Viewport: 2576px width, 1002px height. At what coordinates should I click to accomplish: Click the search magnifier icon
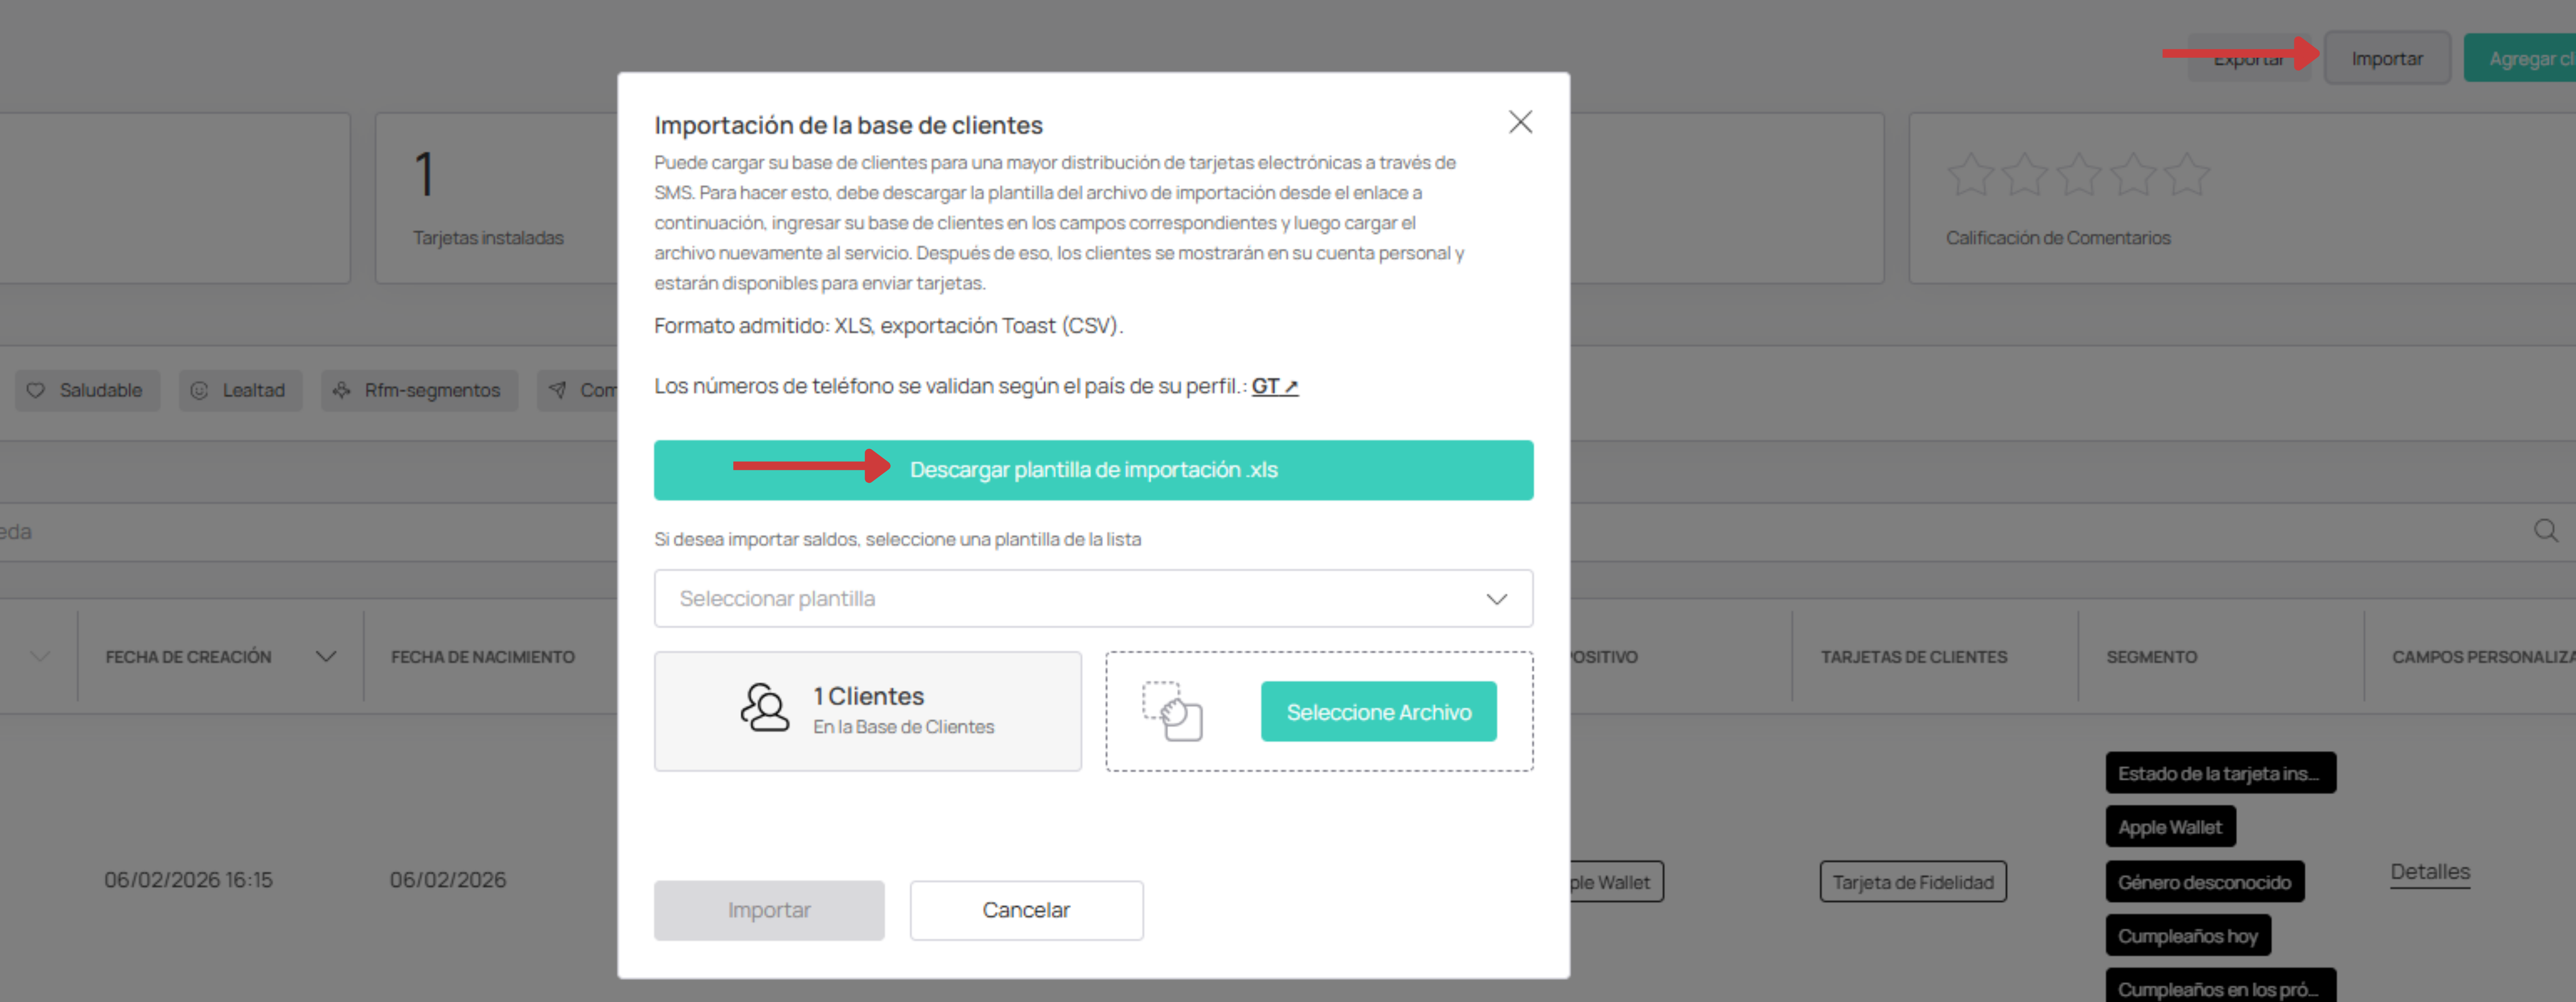[x=2545, y=531]
